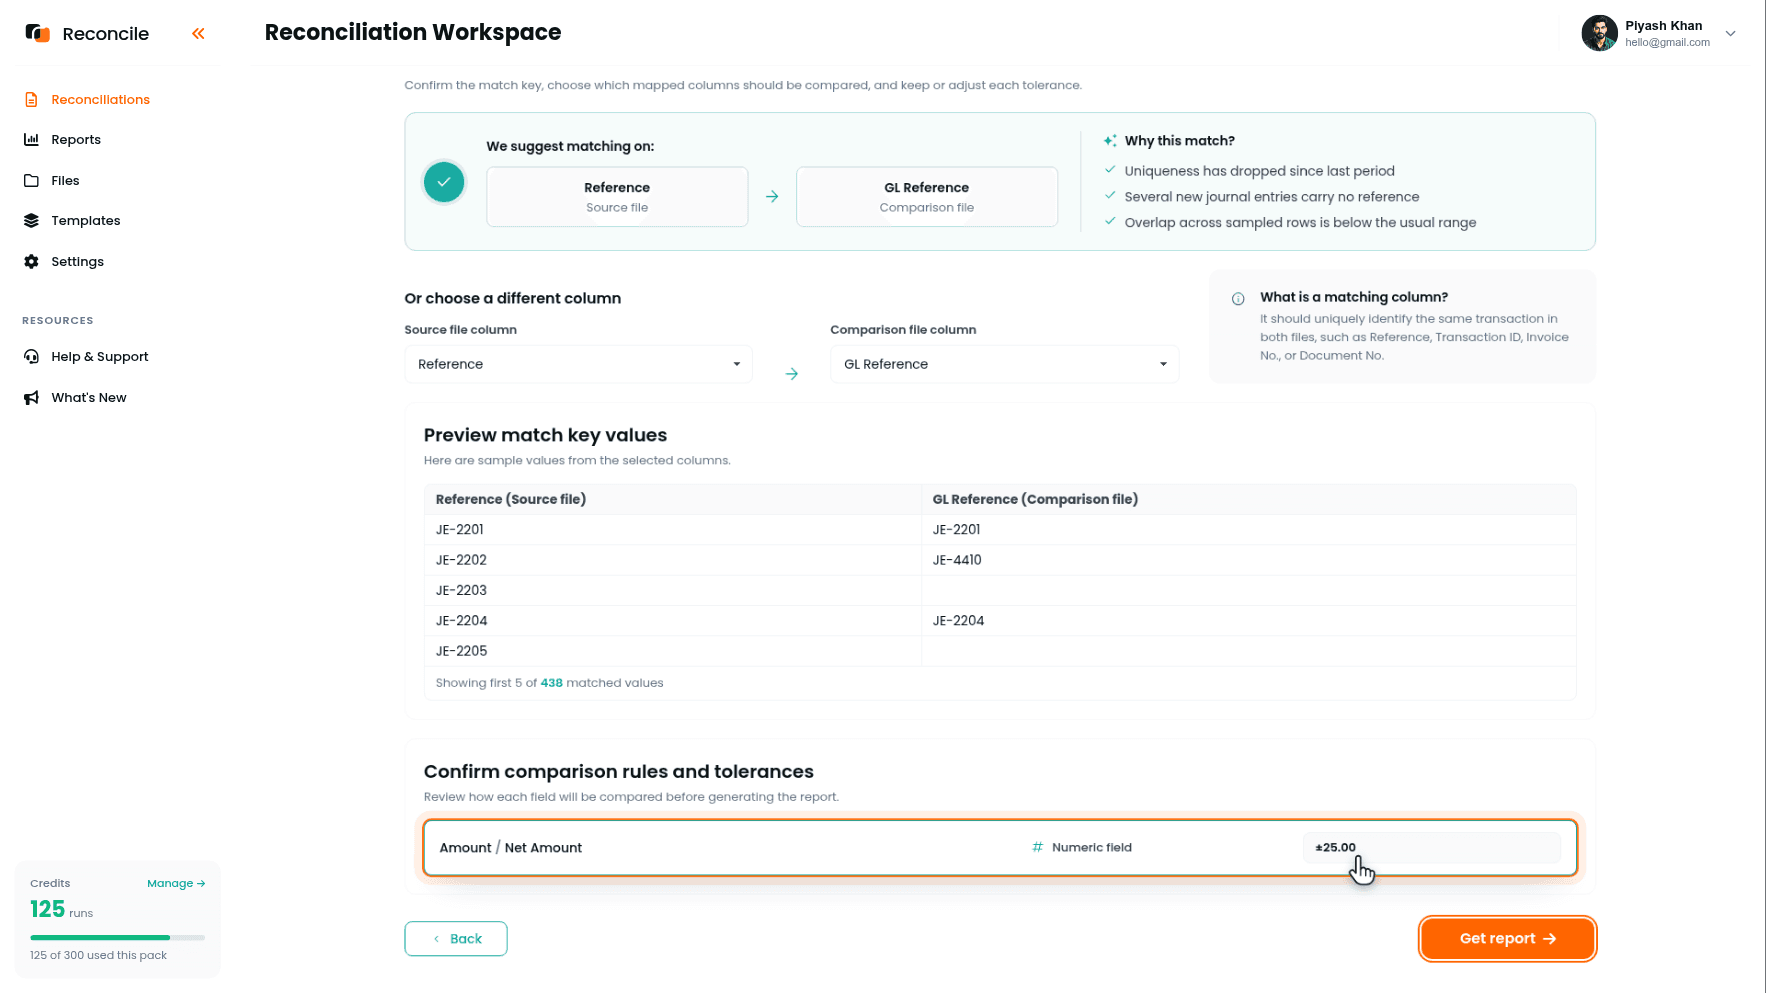The image size is (1766, 993).
Task: Click the info icon beside matching column help
Action: 1238,298
